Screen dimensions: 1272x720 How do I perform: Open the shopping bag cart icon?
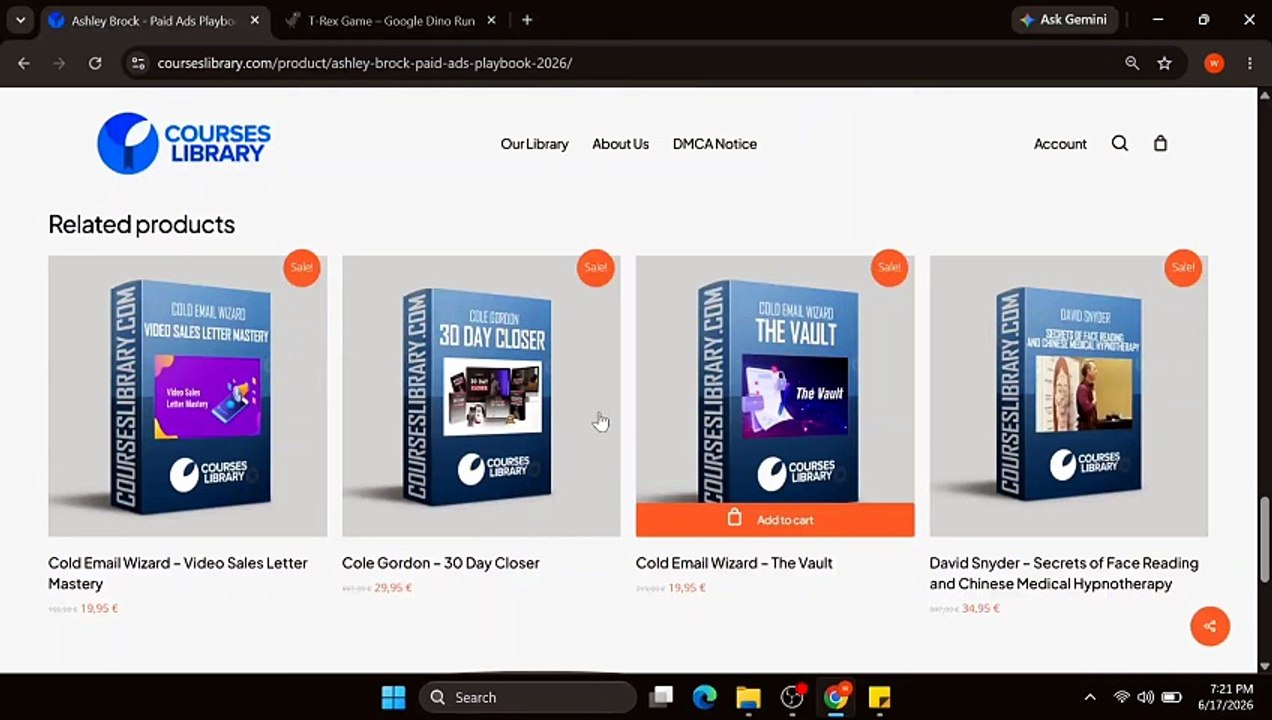coord(1160,143)
